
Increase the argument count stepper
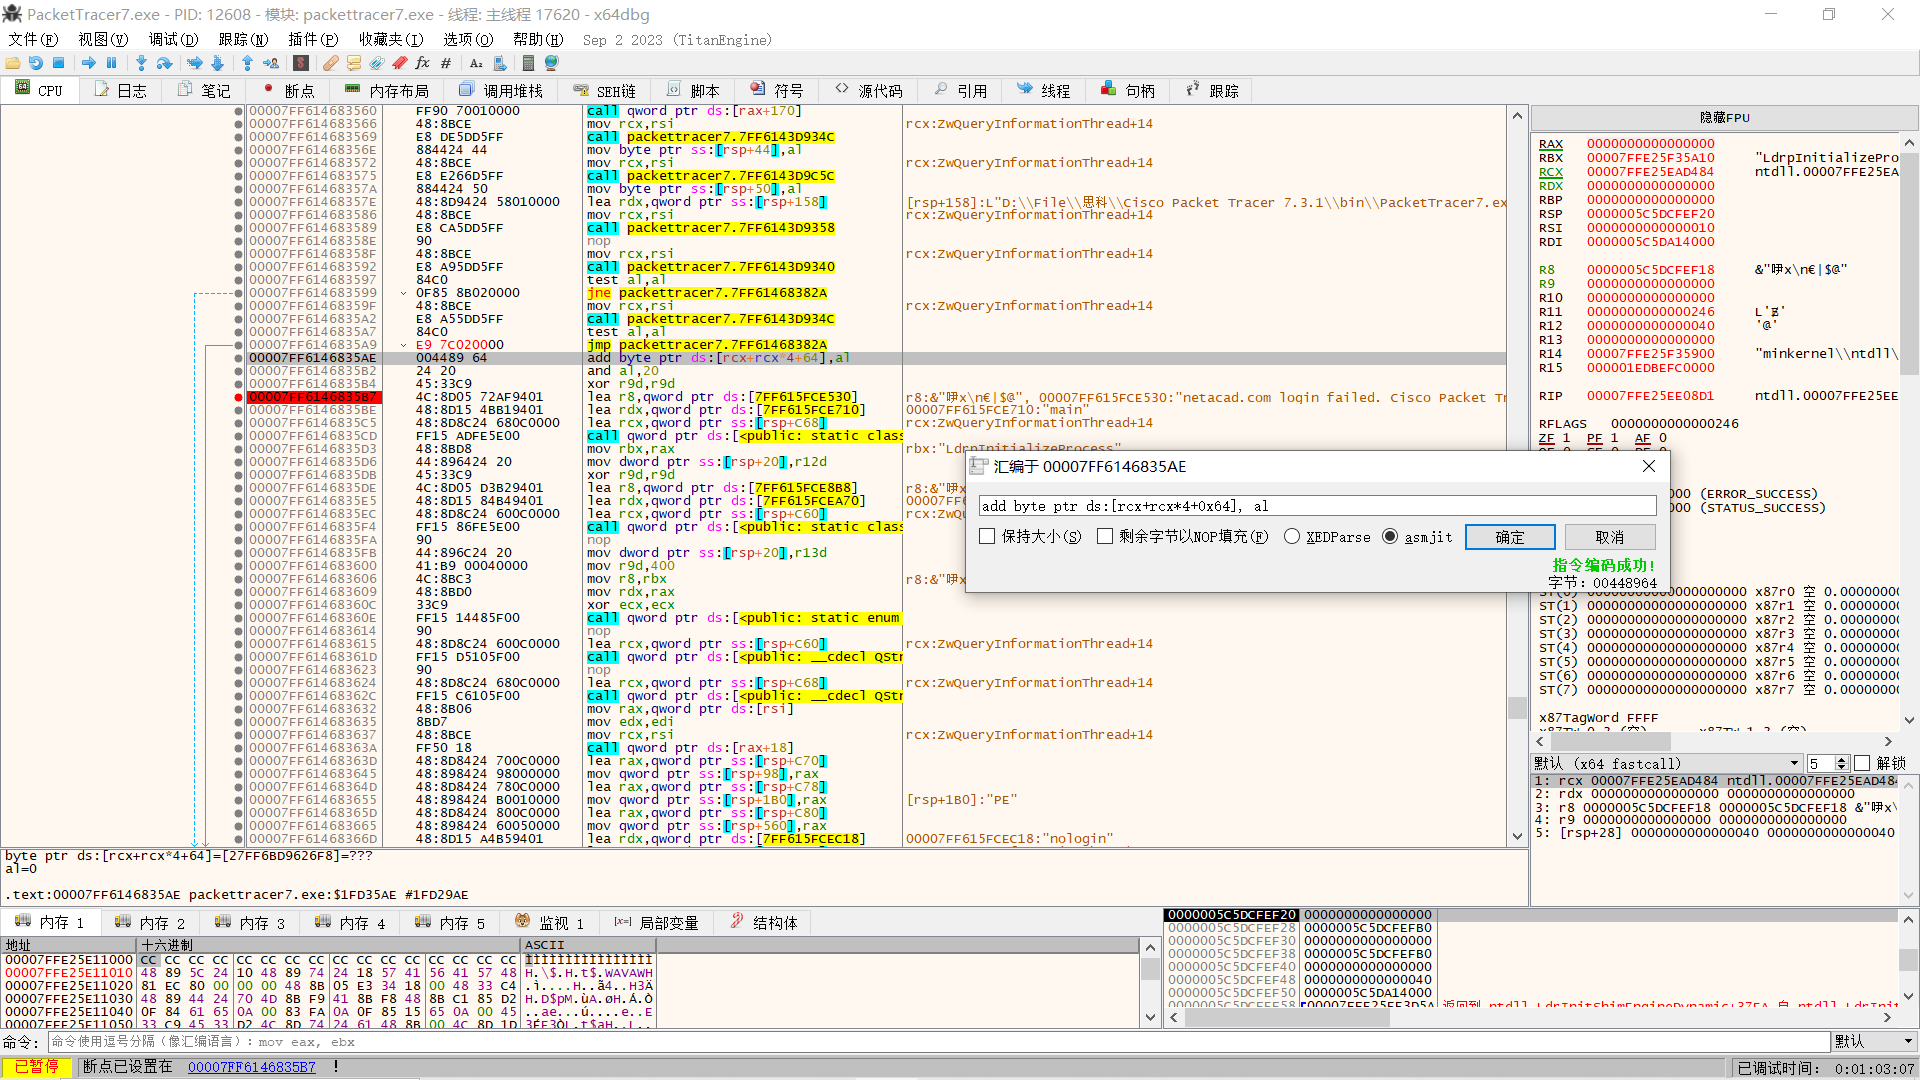coord(1842,759)
